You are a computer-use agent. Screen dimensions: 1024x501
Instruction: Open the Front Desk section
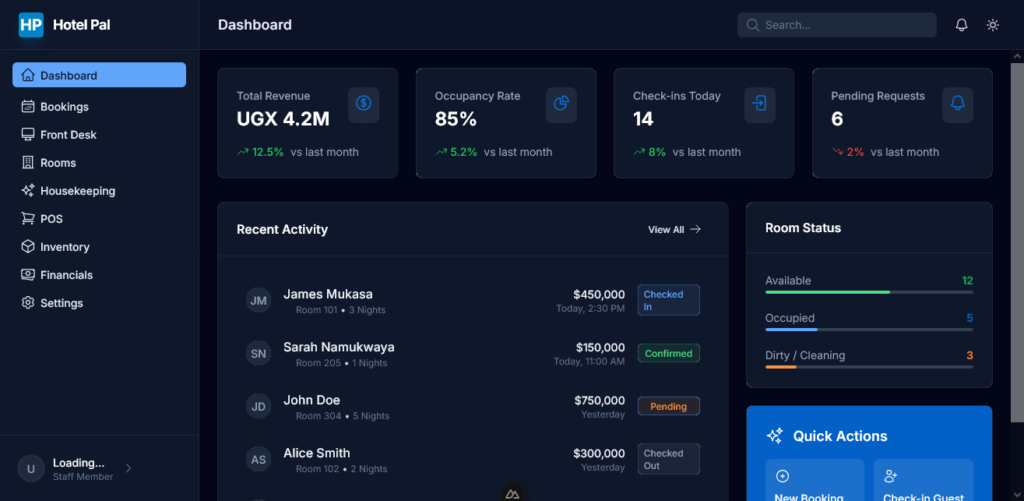(68, 135)
